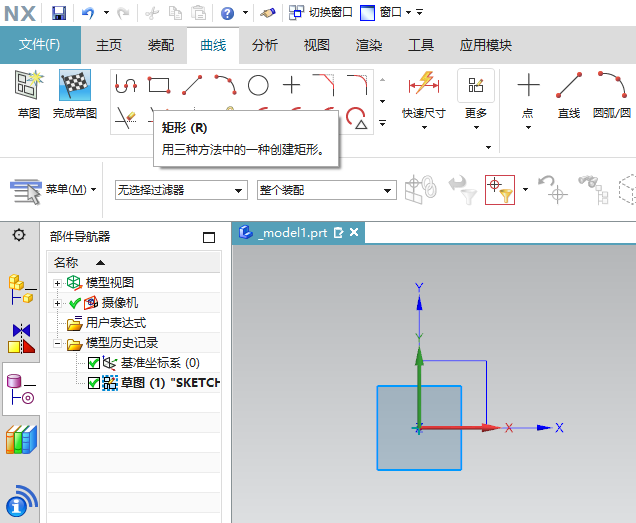Click the touch mode eraser icon
The height and width of the screenshot is (523, 636).
[x=268, y=13]
